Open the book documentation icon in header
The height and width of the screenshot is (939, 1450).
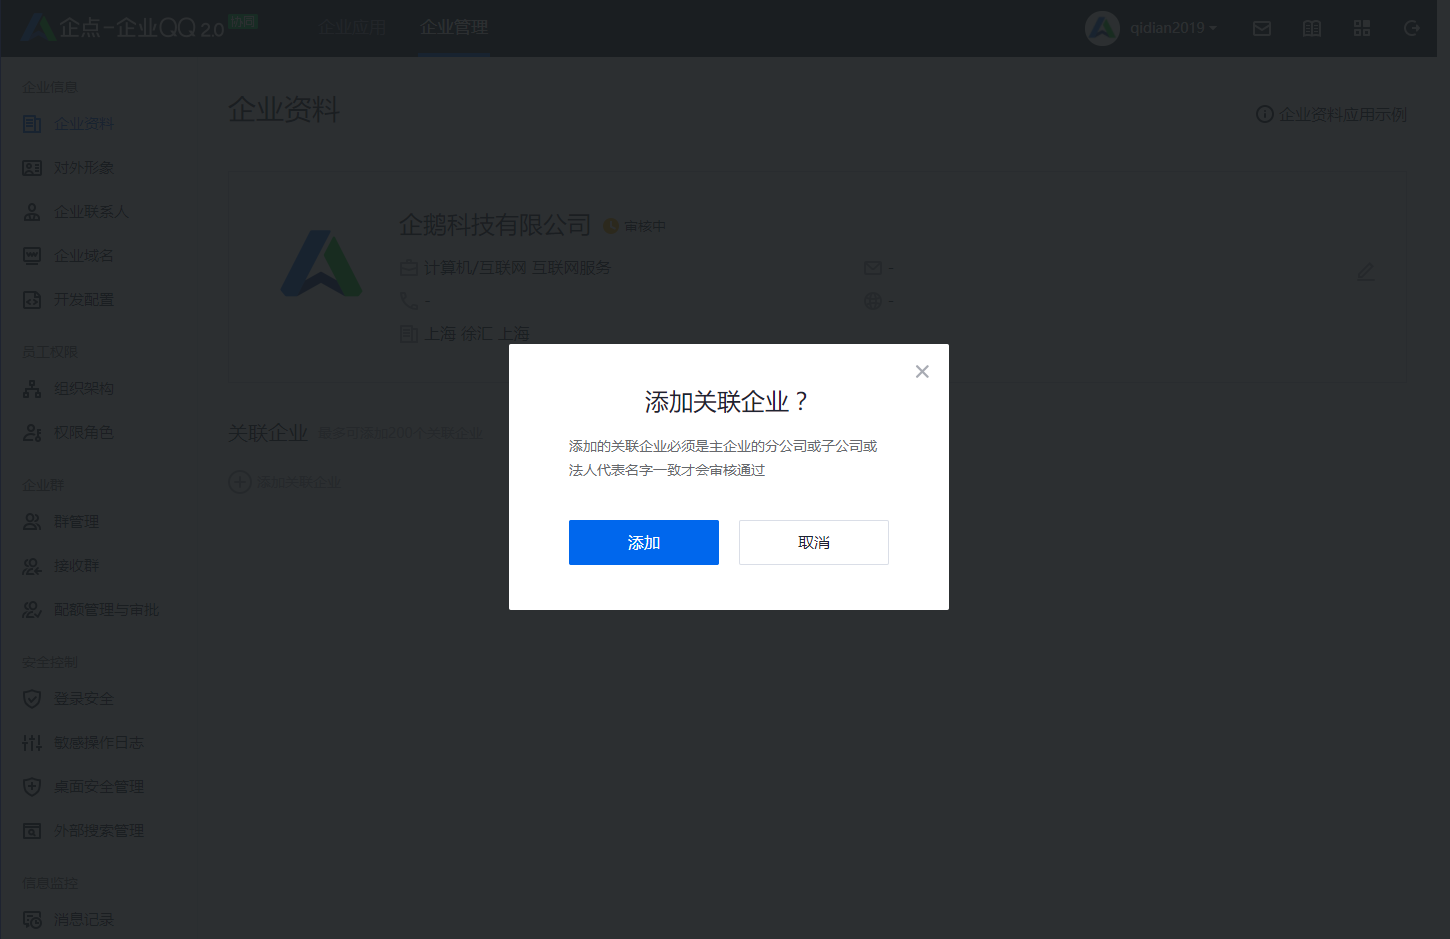(x=1312, y=28)
